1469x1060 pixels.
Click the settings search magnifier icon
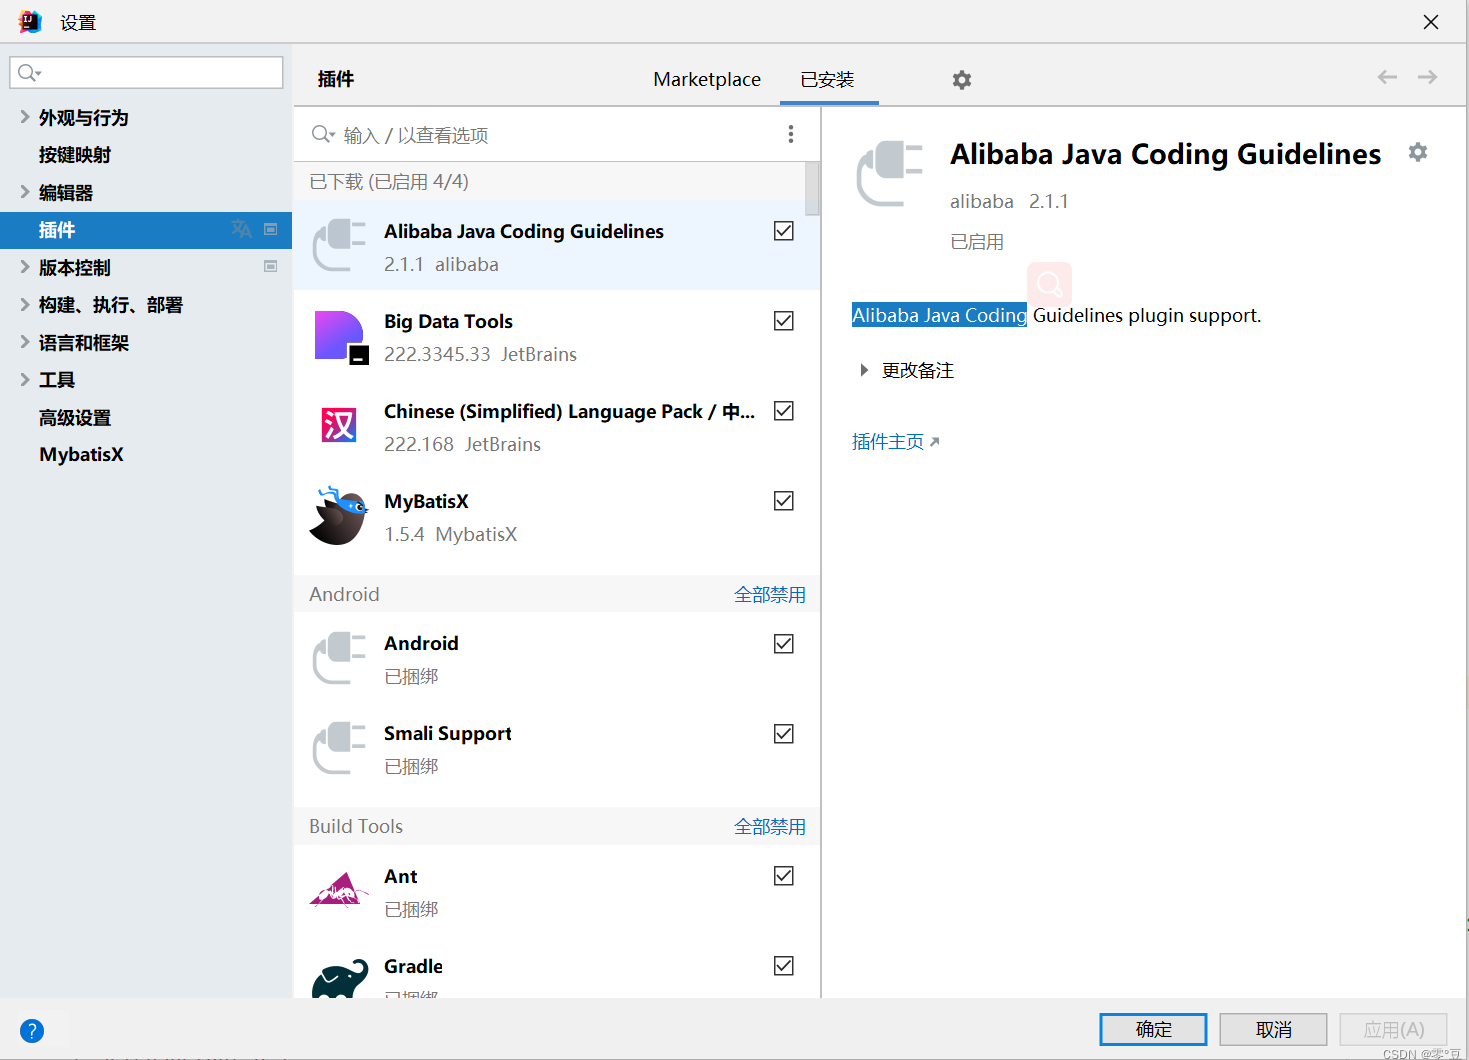tap(29, 73)
